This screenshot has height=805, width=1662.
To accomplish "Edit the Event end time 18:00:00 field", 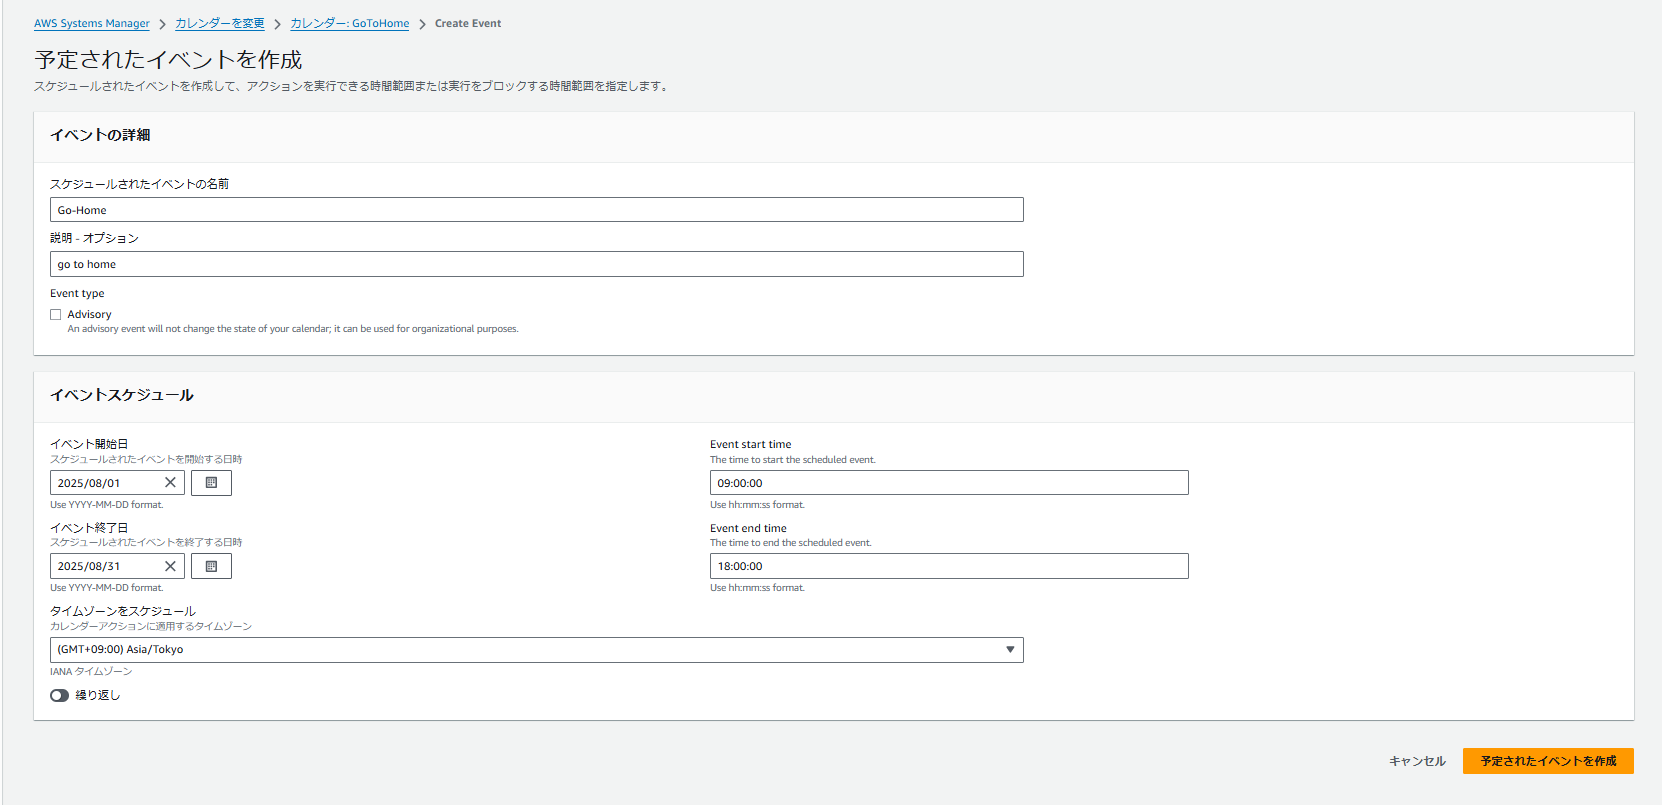I will click(948, 566).
